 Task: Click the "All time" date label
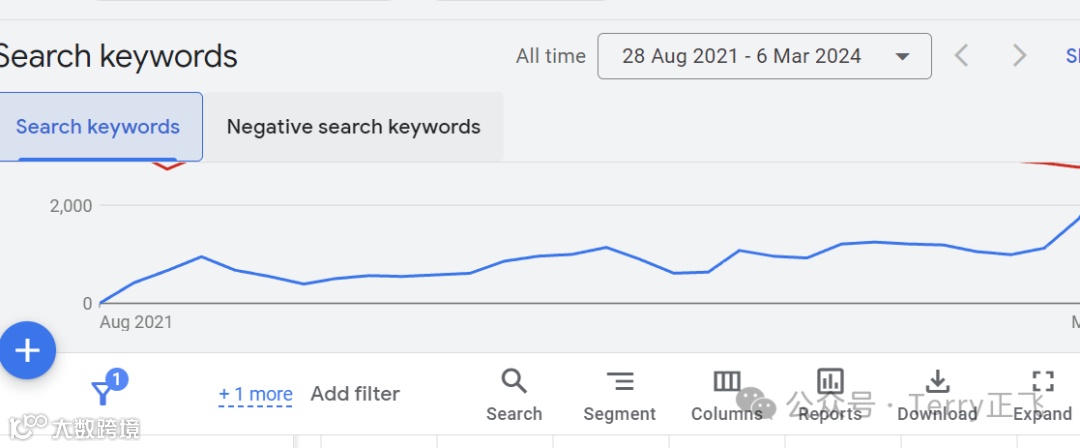(550, 56)
